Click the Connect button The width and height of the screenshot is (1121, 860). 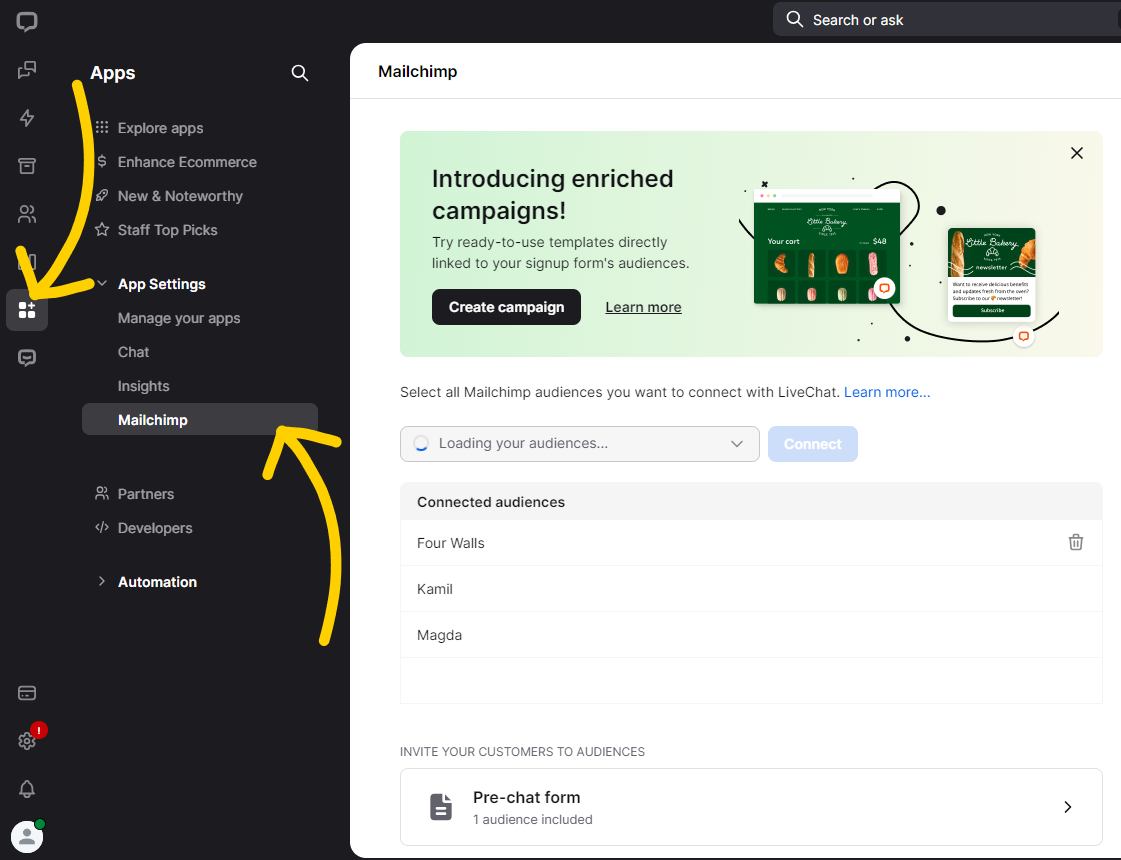click(x=813, y=444)
